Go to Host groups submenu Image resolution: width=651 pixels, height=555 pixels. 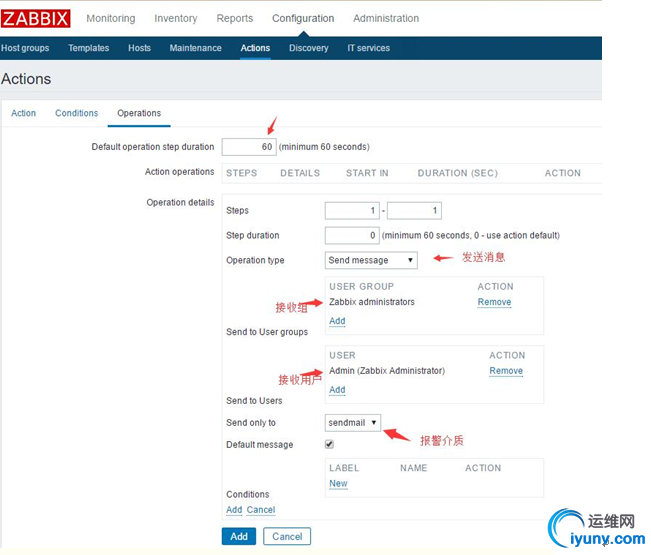point(25,48)
